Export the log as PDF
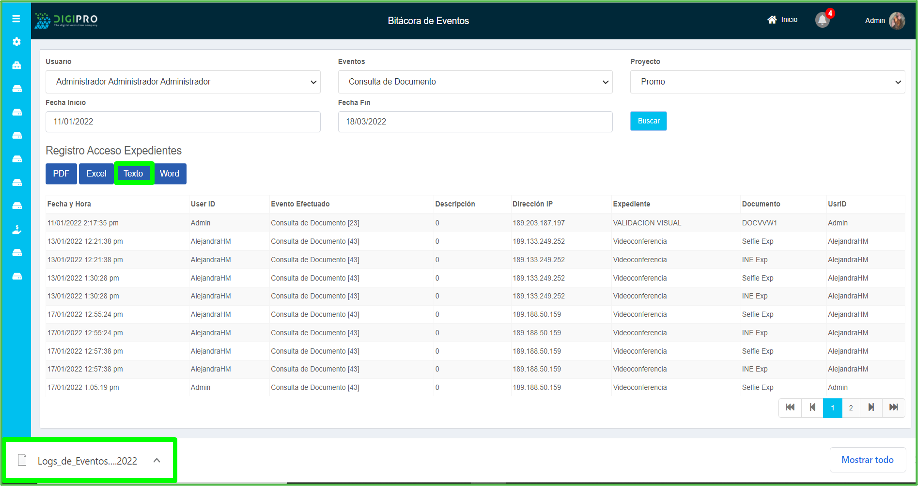Image resolution: width=918 pixels, height=486 pixels. tap(61, 174)
